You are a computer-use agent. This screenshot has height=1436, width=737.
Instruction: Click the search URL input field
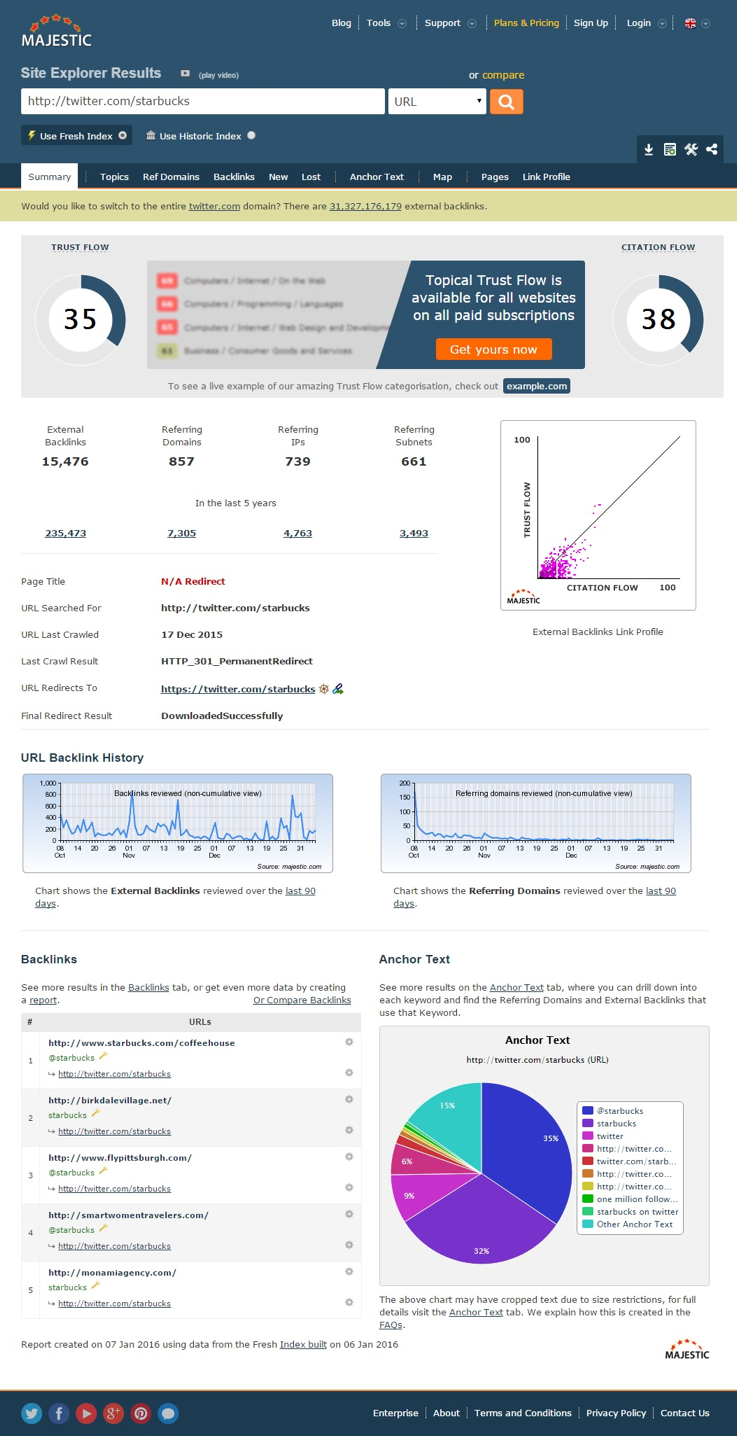203,101
